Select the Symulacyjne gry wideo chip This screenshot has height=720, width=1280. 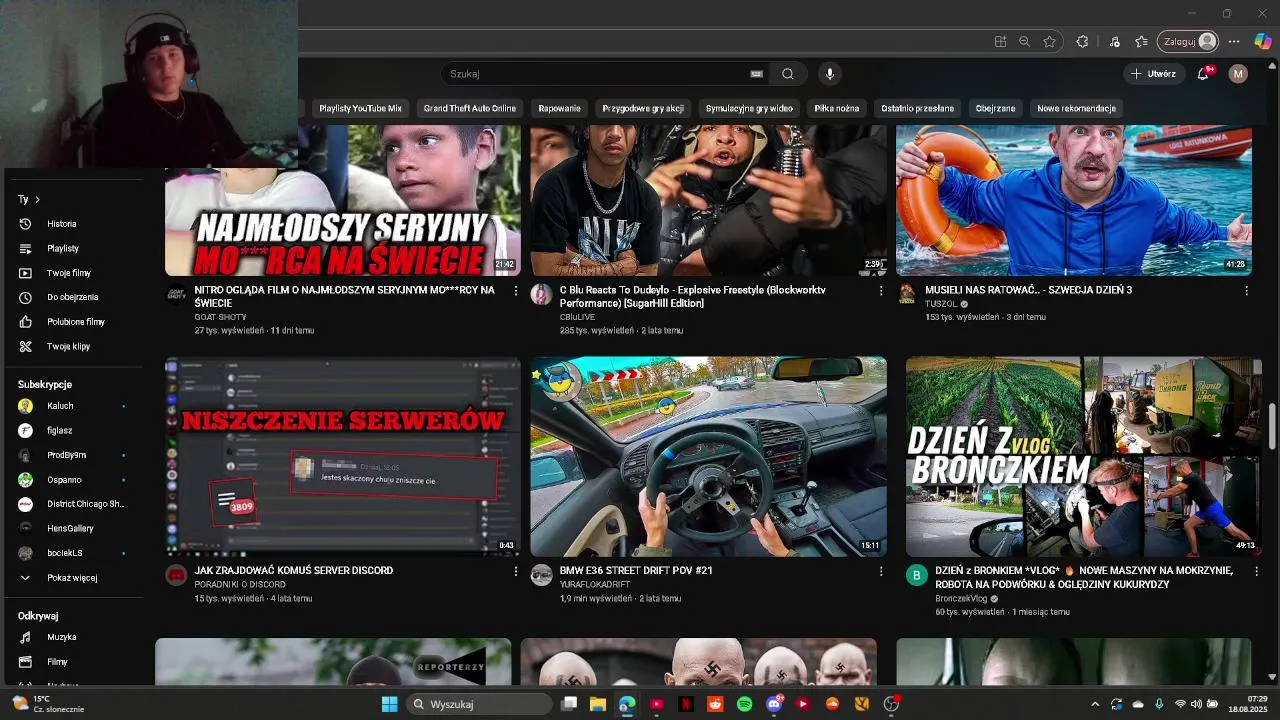(x=749, y=108)
